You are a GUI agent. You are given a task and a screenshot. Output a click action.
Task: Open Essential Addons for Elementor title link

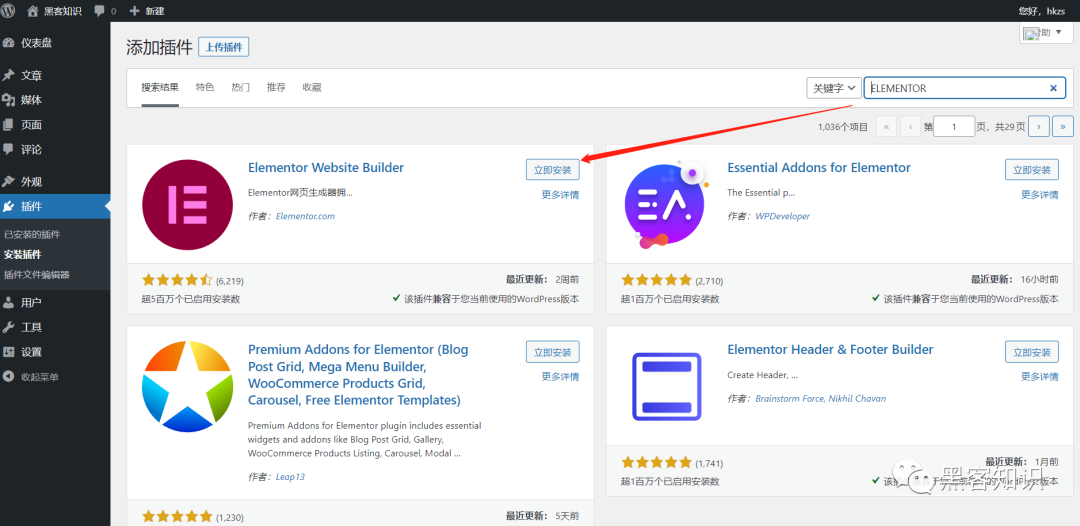tap(819, 167)
